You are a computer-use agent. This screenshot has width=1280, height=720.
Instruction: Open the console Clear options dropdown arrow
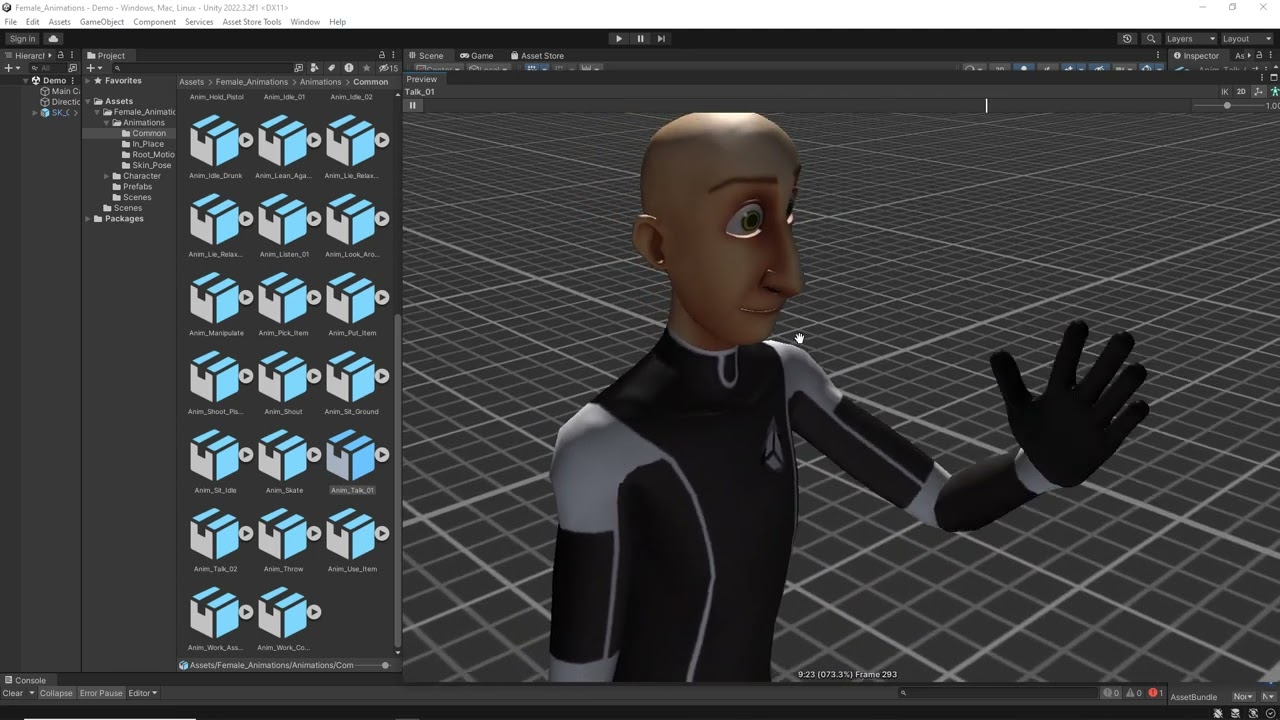(x=31, y=693)
